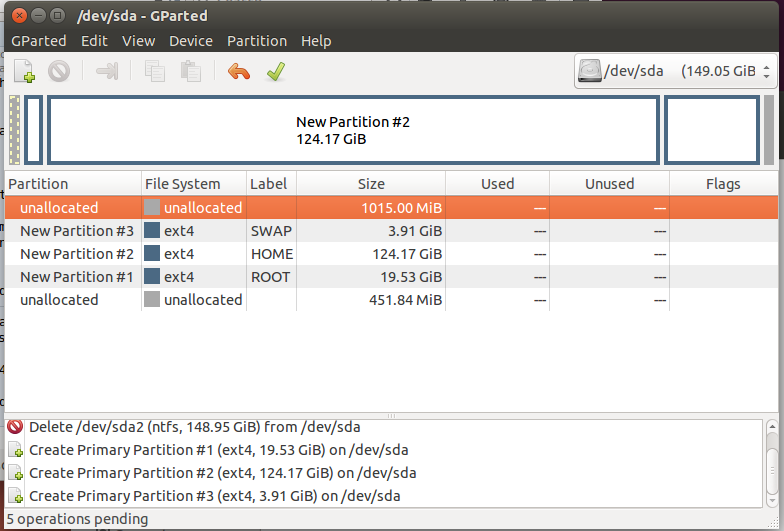
Task: Click the Delete partition toolbar icon
Action: [x=59, y=71]
